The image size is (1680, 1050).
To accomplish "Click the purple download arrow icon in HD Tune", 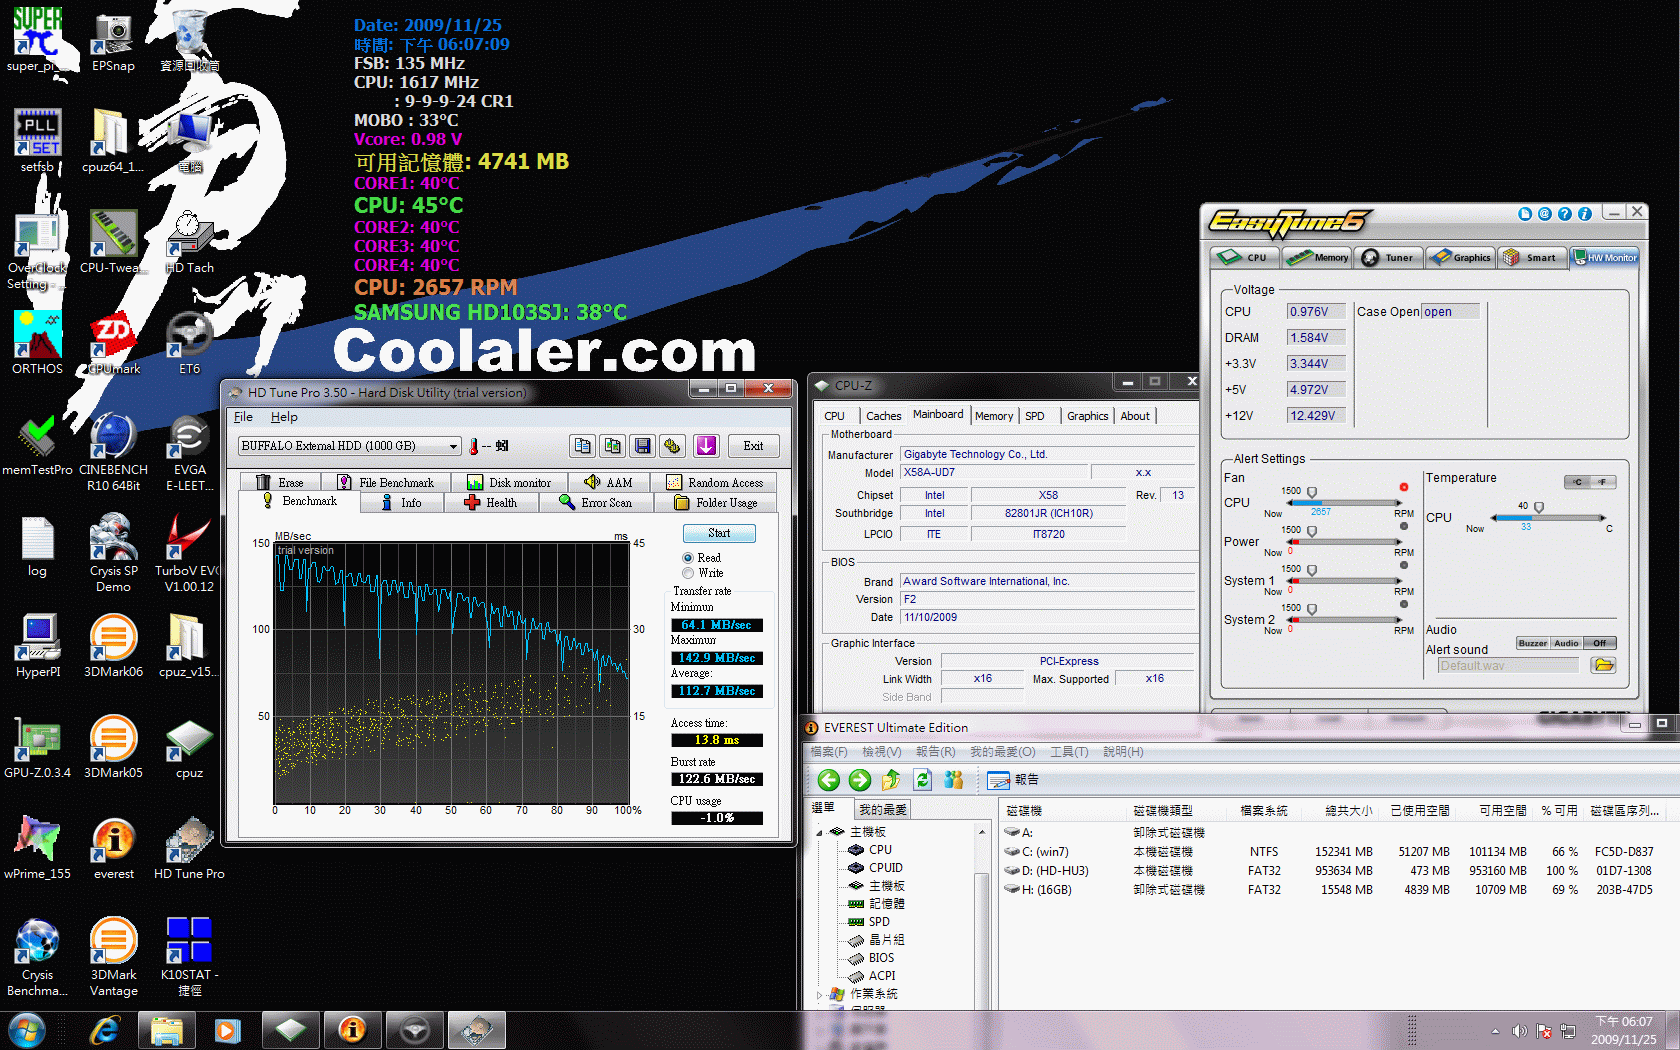I will click(x=706, y=446).
